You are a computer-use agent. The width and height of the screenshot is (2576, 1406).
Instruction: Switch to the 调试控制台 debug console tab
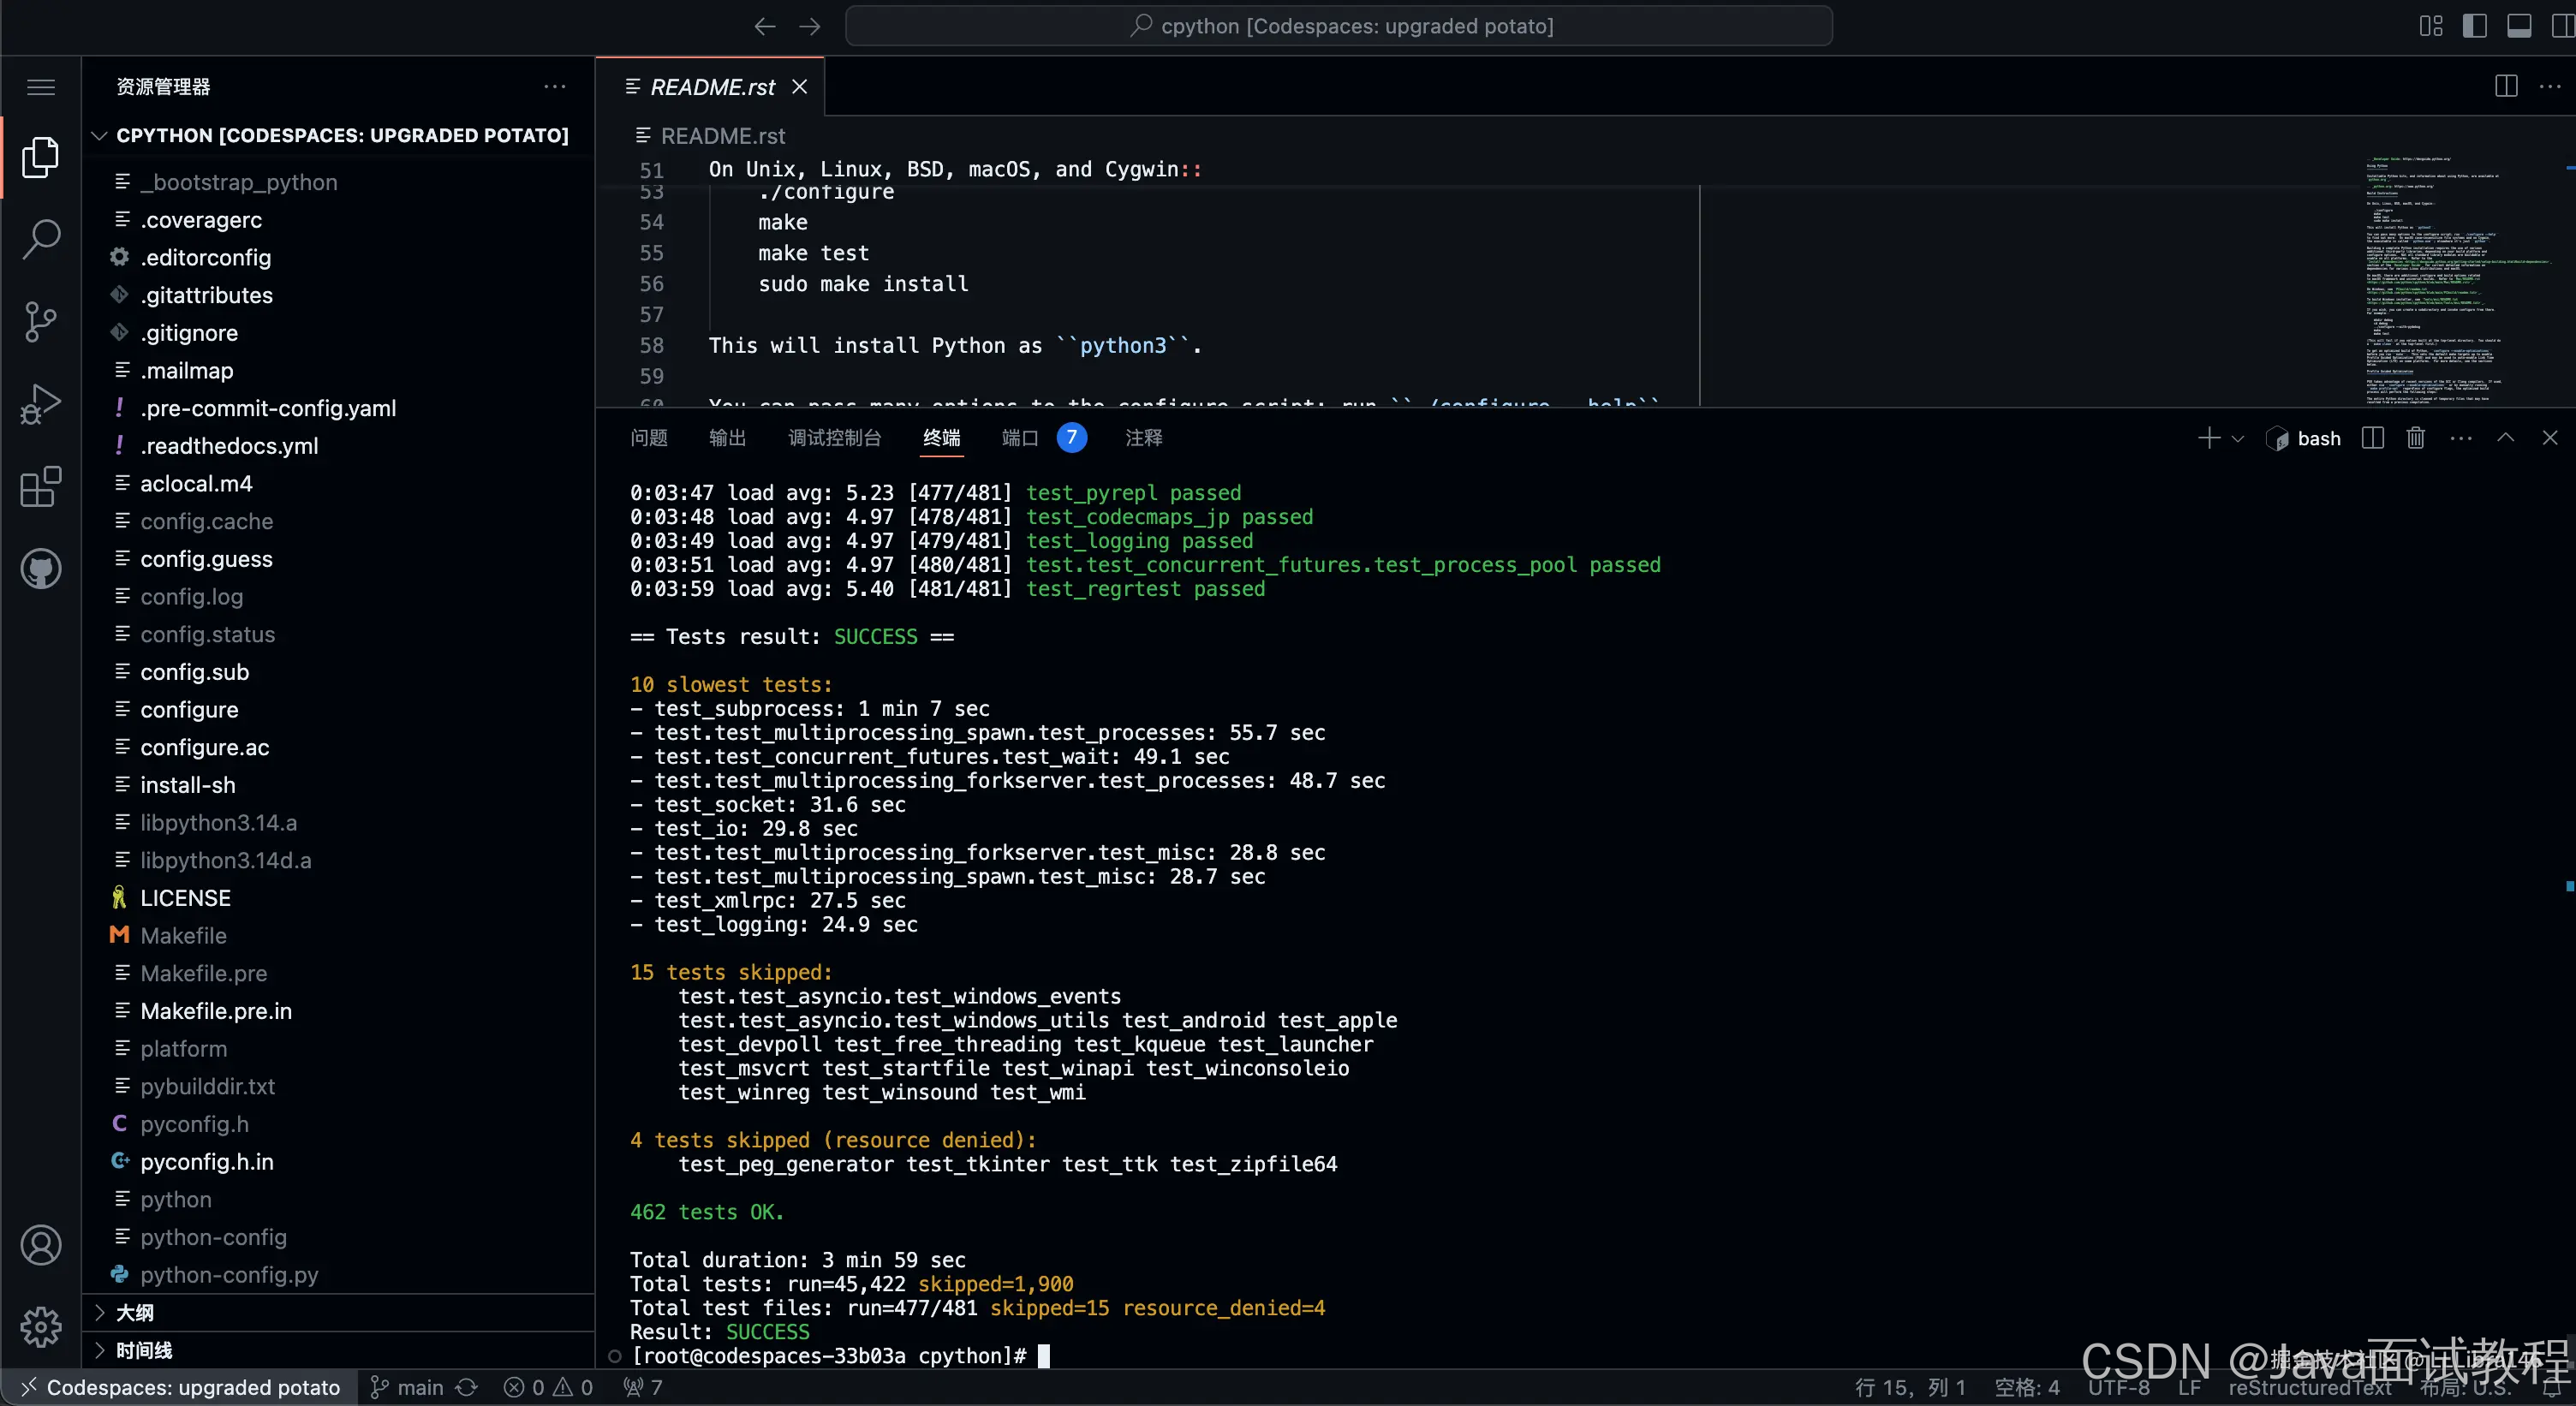point(834,438)
